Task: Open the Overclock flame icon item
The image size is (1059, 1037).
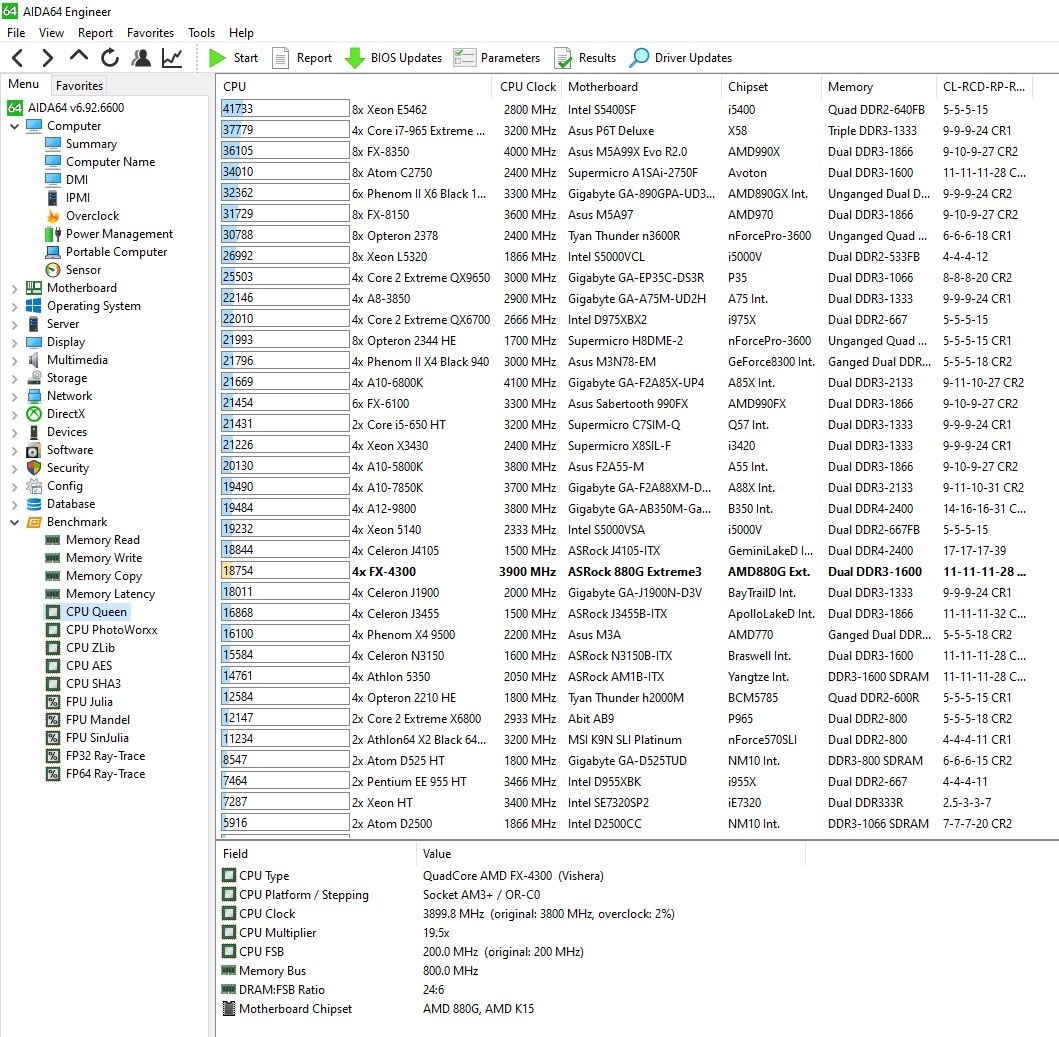Action: (53, 216)
